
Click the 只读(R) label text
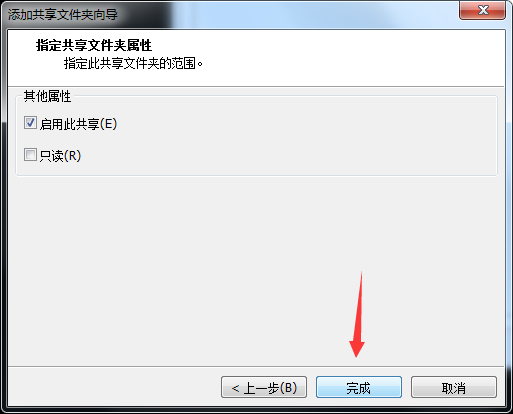point(60,156)
